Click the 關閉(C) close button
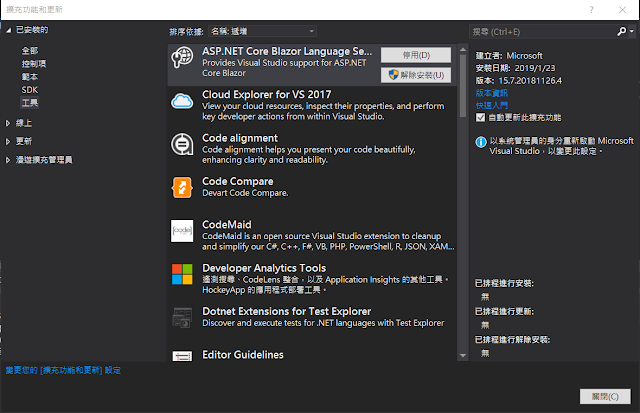The height and width of the screenshot is (413, 640). point(605,396)
